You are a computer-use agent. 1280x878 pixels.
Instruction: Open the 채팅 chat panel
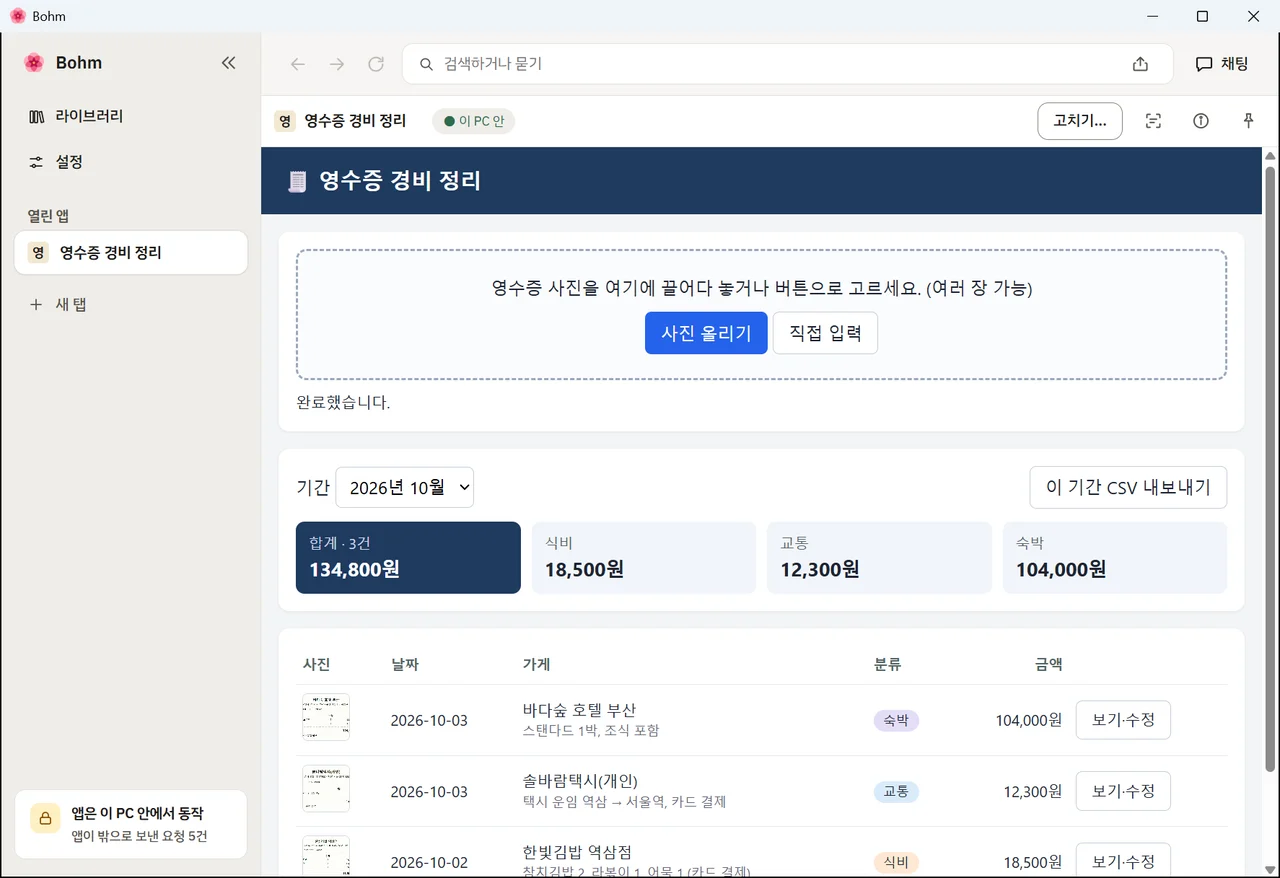(1222, 64)
